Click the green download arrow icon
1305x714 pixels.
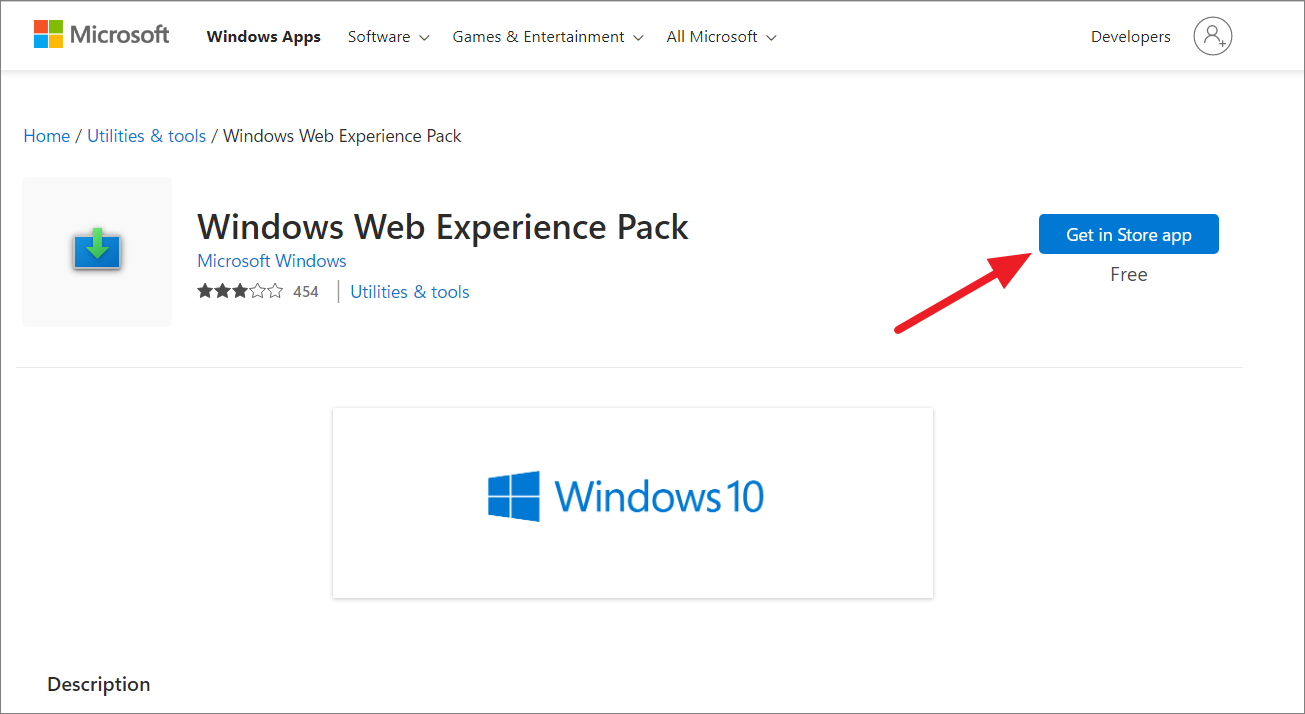(x=96, y=249)
